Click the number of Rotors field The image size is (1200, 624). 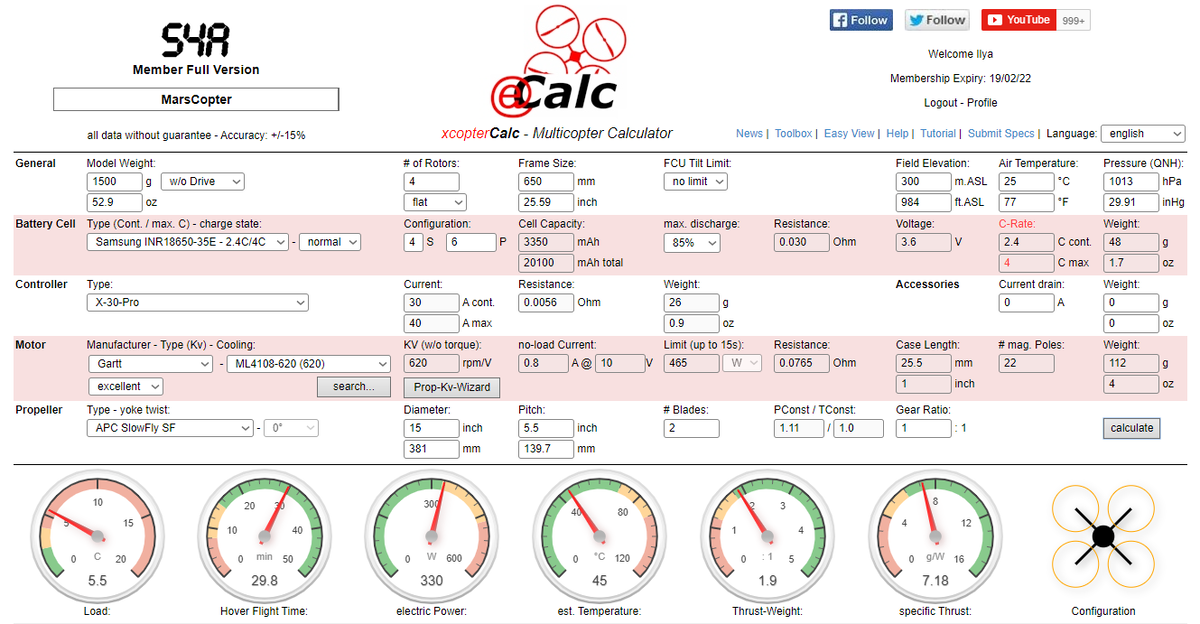click(431, 182)
